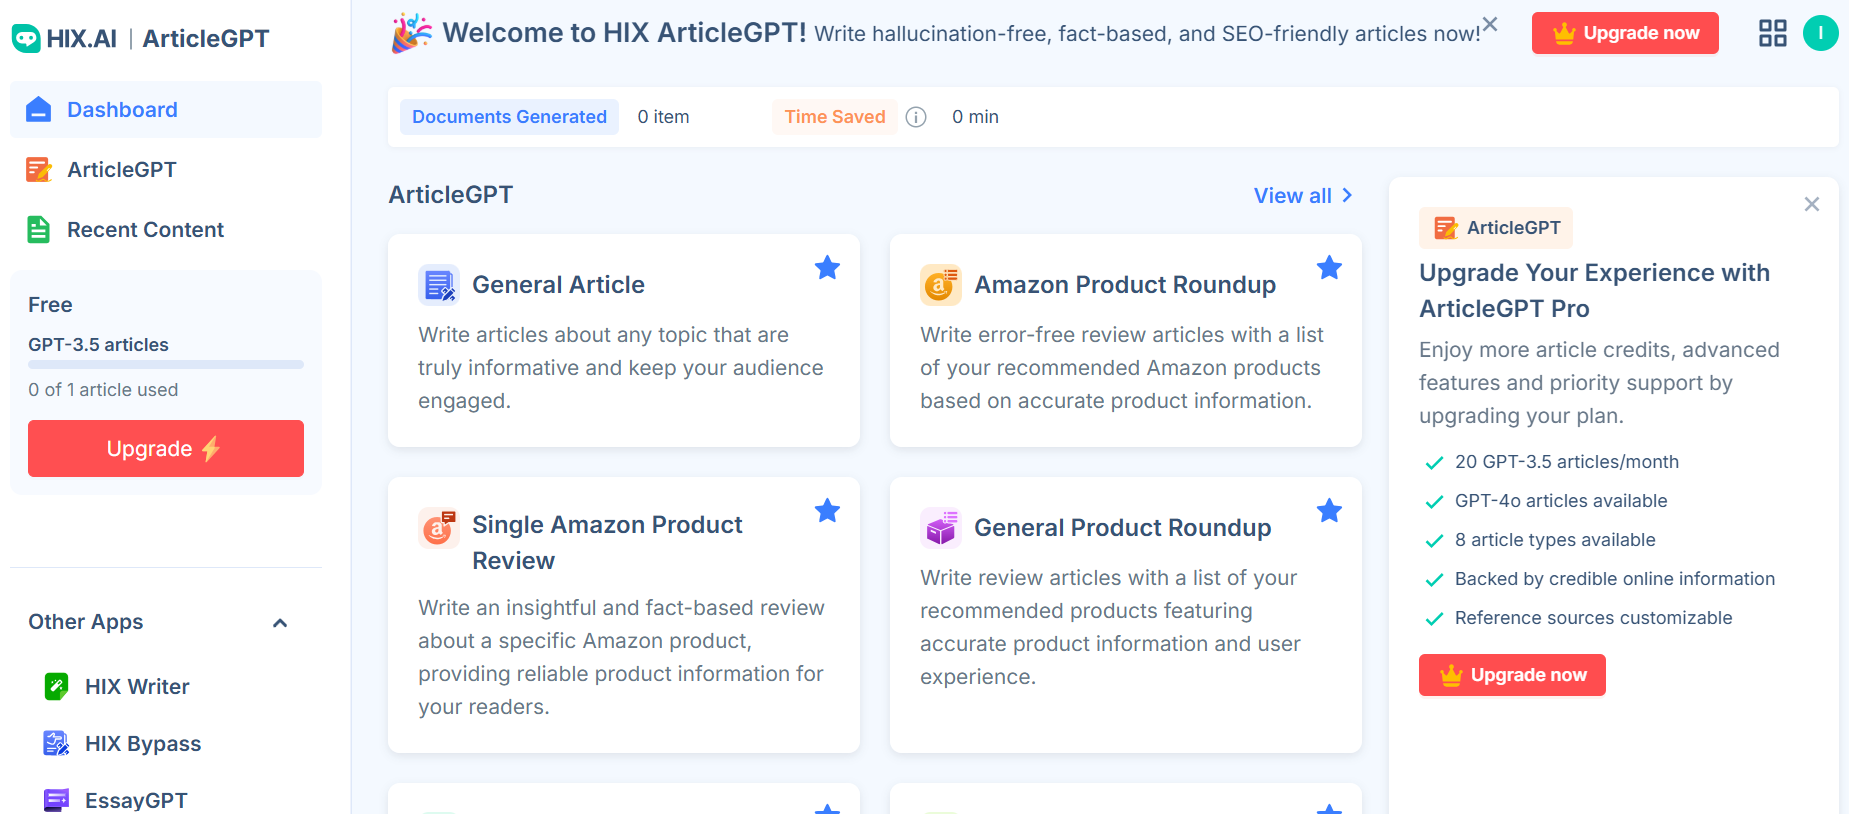Viewport: 1849px width, 814px height.
Task: Dismiss the welcome banner
Action: [x=1490, y=24]
